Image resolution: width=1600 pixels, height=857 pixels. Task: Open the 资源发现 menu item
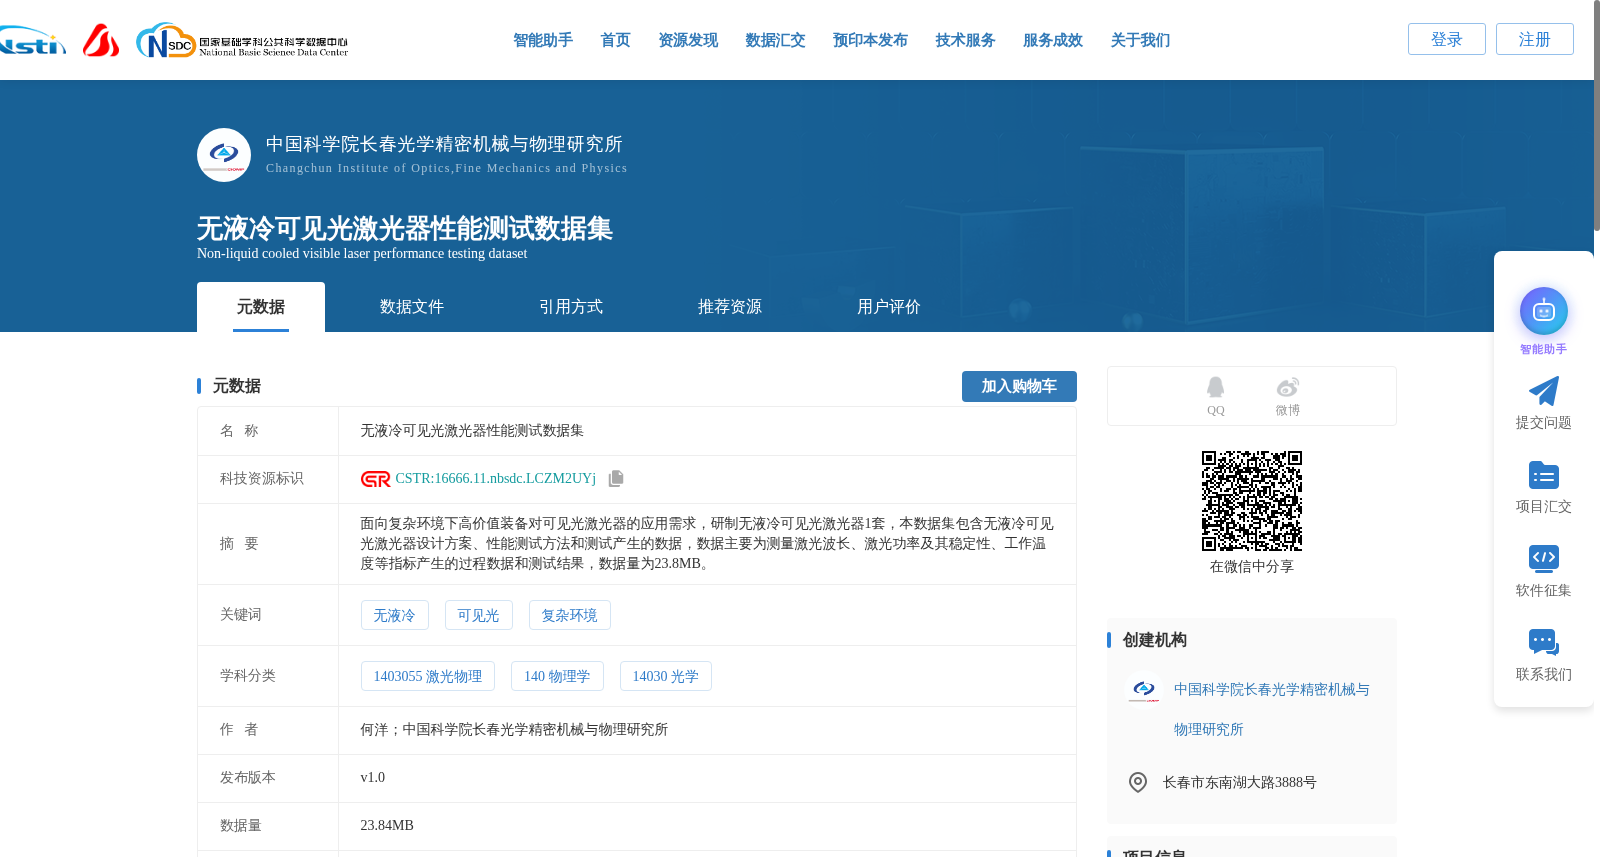click(688, 40)
